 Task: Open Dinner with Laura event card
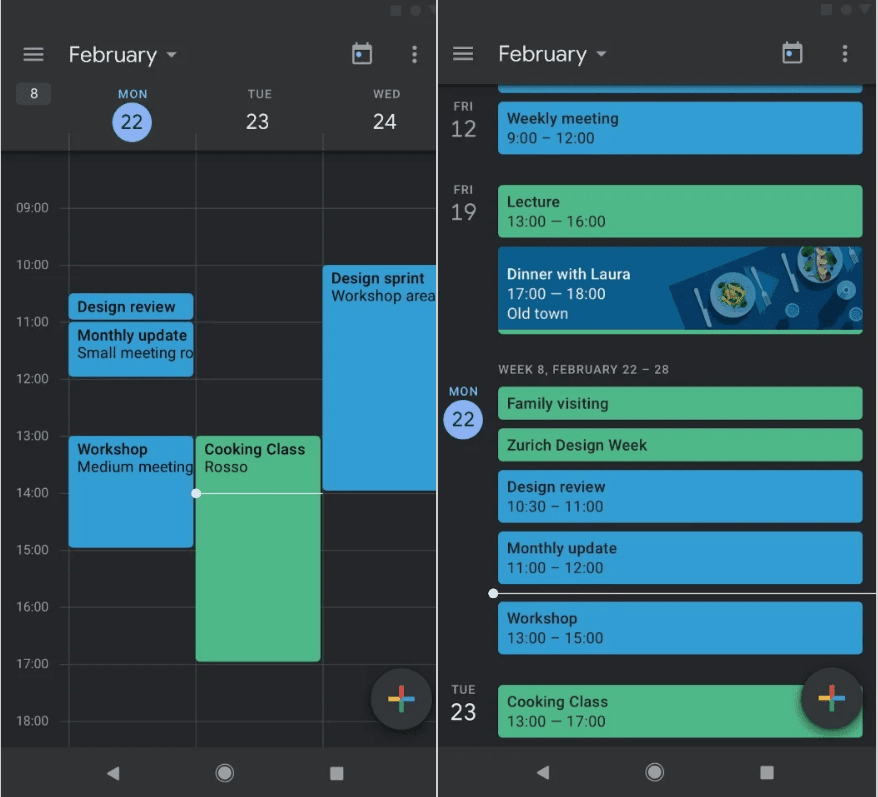click(680, 290)
